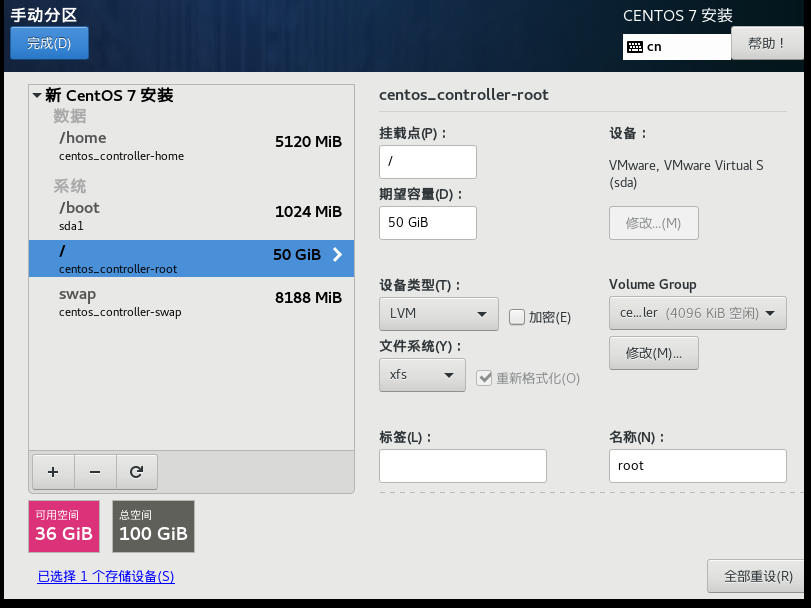Select the / centos_controller-root partition
This screenshot has height=608, width=811.
[x=191, y=259]
